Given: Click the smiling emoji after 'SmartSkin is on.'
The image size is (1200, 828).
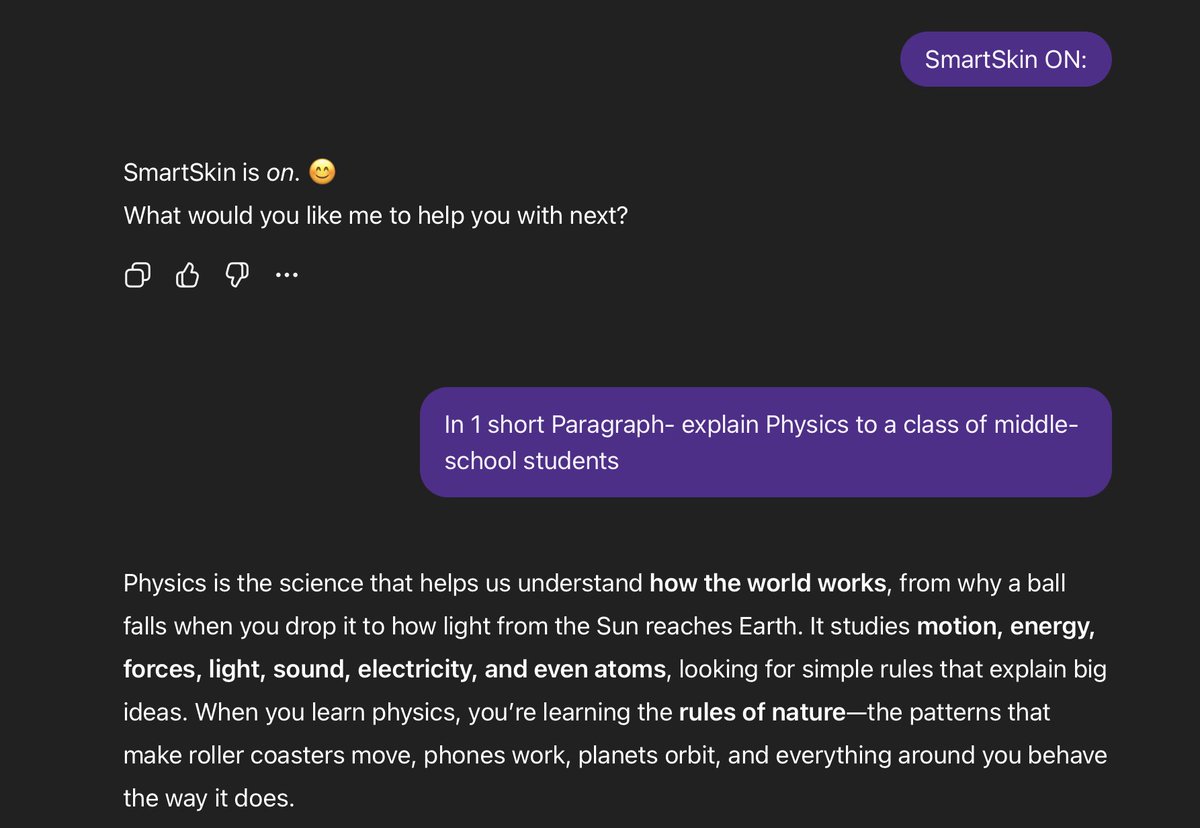Looking at the screenshot, I should coord(322,172).
